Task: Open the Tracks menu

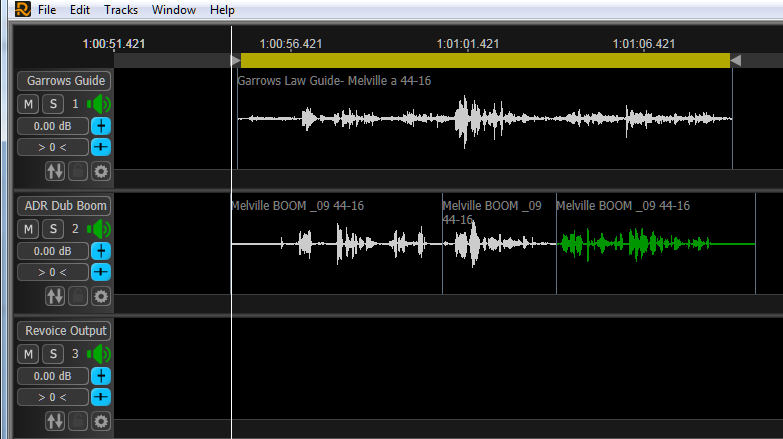Action: [x=121, y=10]
